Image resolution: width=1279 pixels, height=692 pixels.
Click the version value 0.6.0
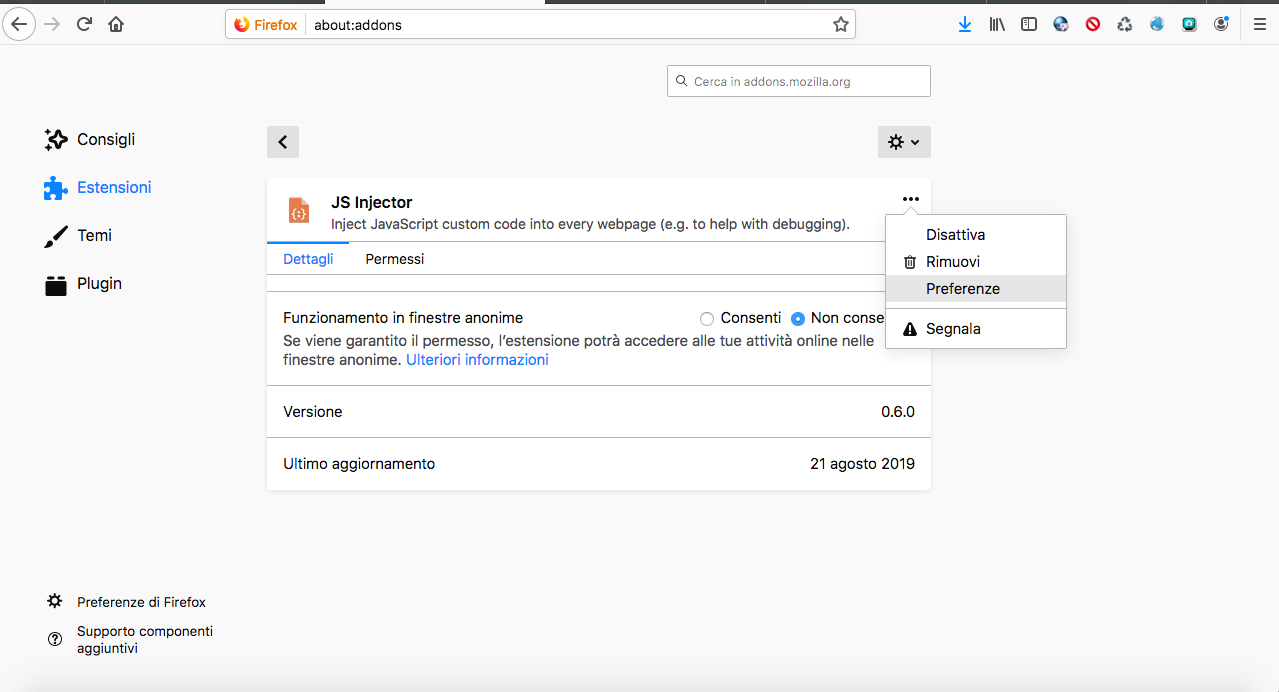[x=898, y=412]
